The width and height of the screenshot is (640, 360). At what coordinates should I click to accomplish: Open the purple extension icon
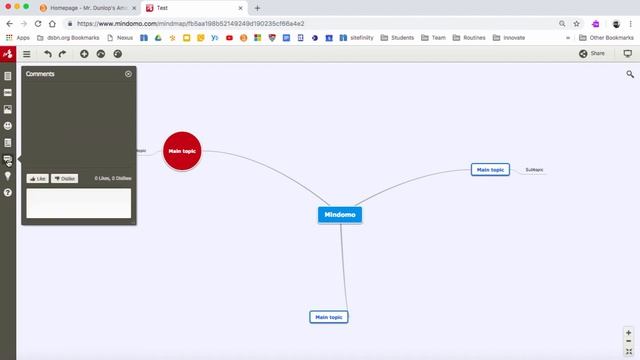click(596, 24)
